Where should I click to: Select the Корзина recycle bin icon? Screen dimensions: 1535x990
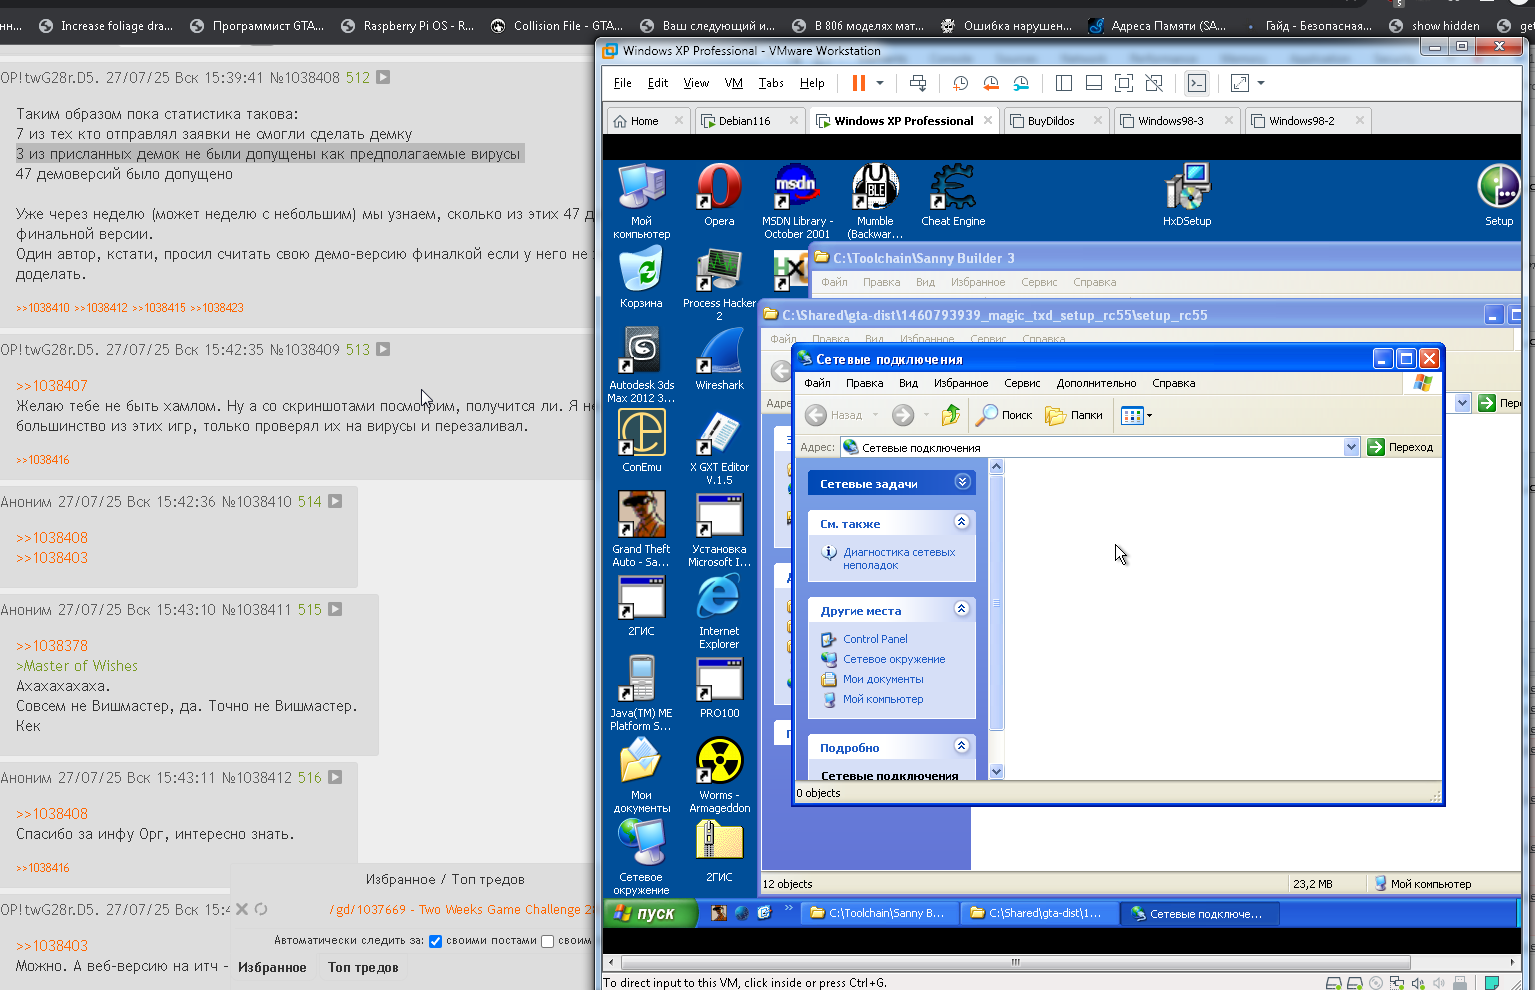point(641,279)
